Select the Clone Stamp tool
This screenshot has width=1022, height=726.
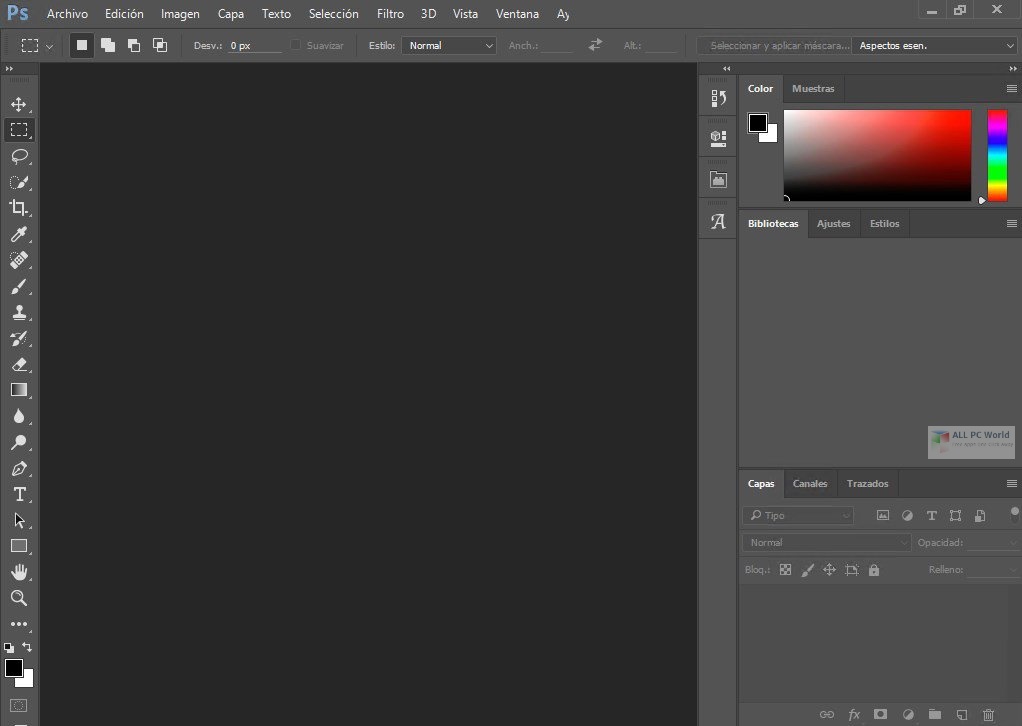pyautogui.click(x=19, y=312)
